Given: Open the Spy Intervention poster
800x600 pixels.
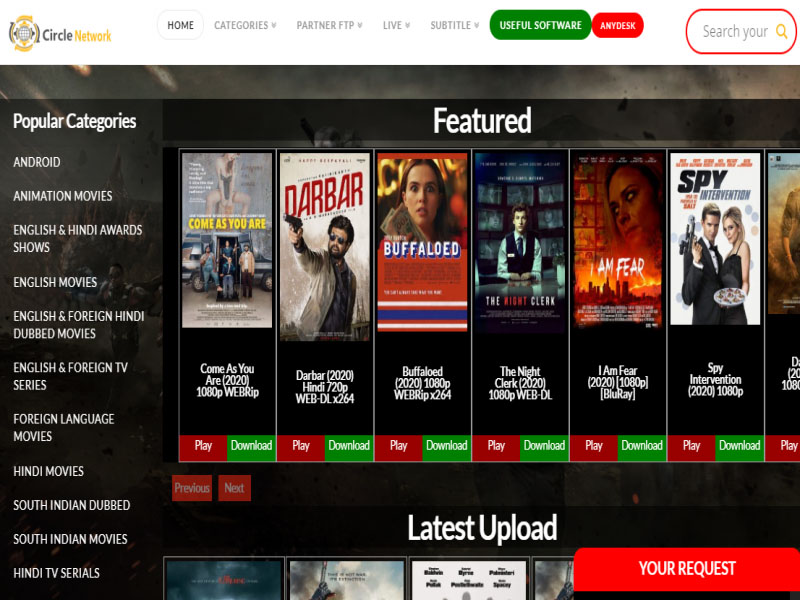Looking at the screenshot, I should (x=715, y=240).
